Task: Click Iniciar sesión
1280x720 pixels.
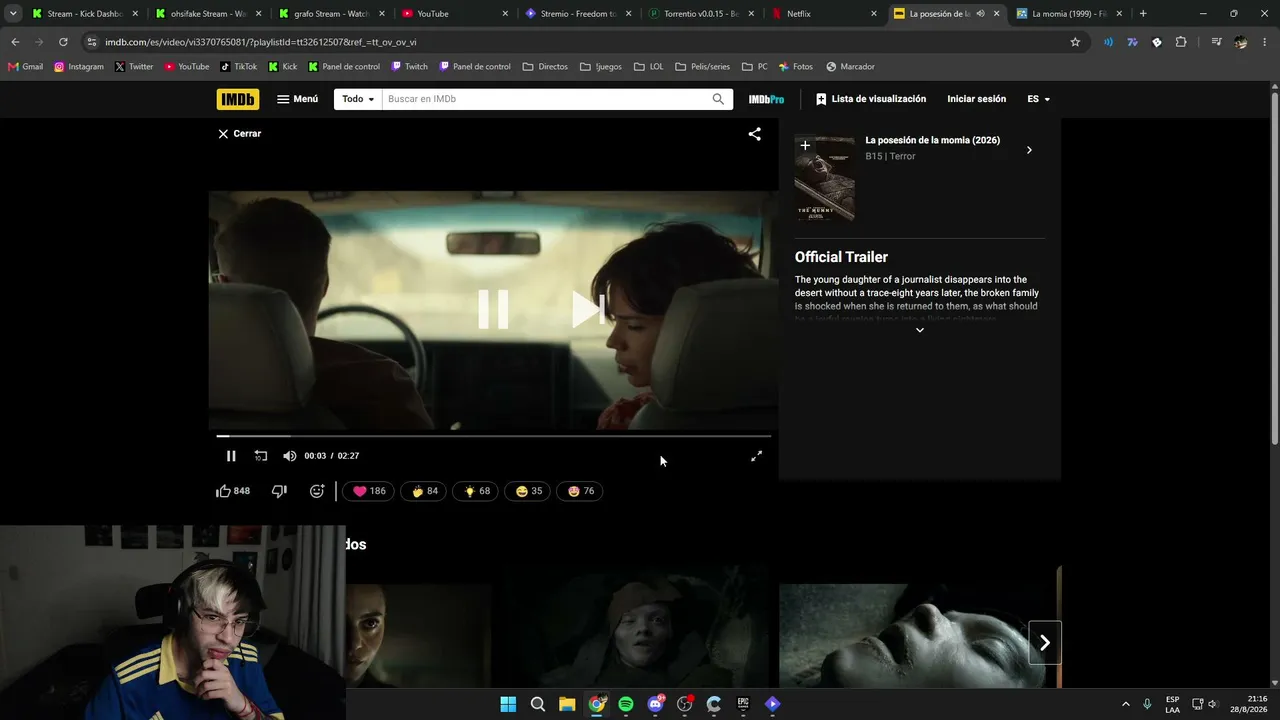Action: coord(977,99)
